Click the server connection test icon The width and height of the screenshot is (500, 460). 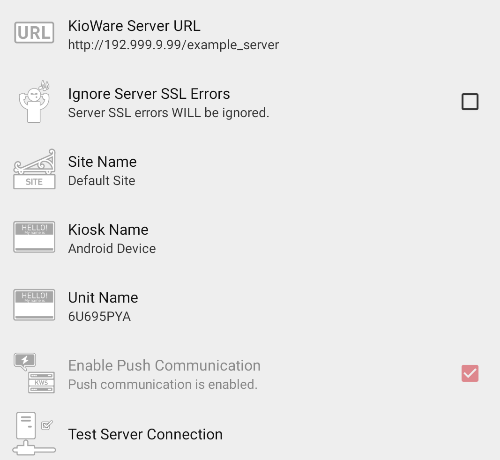click(34, 433)
